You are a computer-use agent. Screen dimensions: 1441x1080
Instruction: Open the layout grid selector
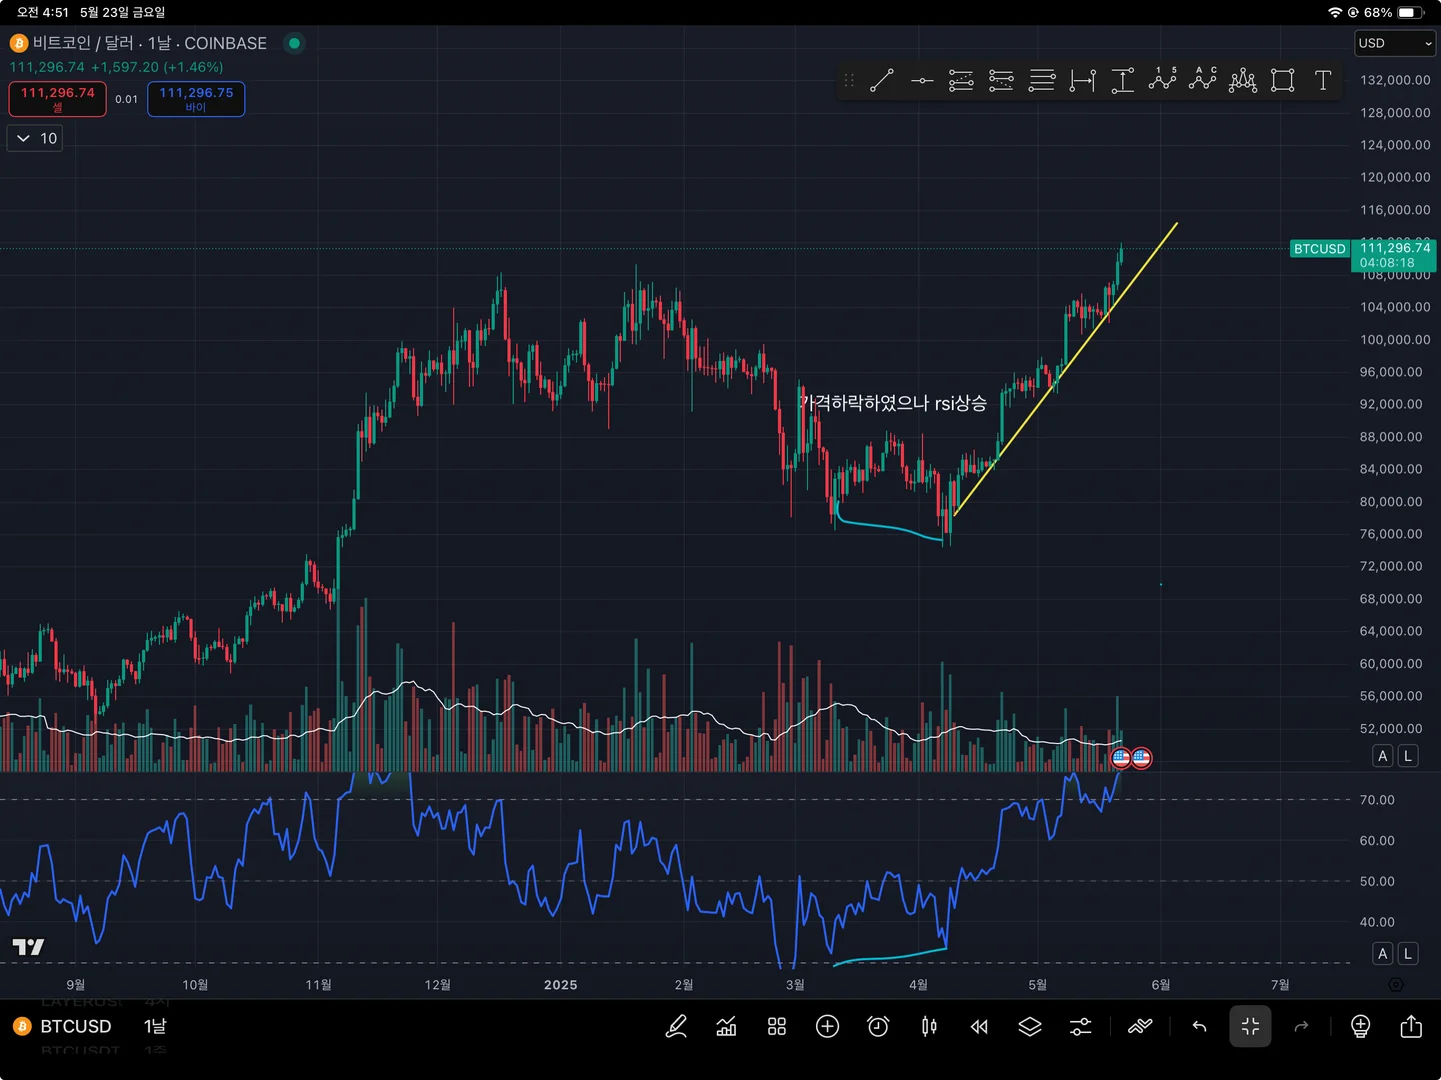click(777, 1026)
